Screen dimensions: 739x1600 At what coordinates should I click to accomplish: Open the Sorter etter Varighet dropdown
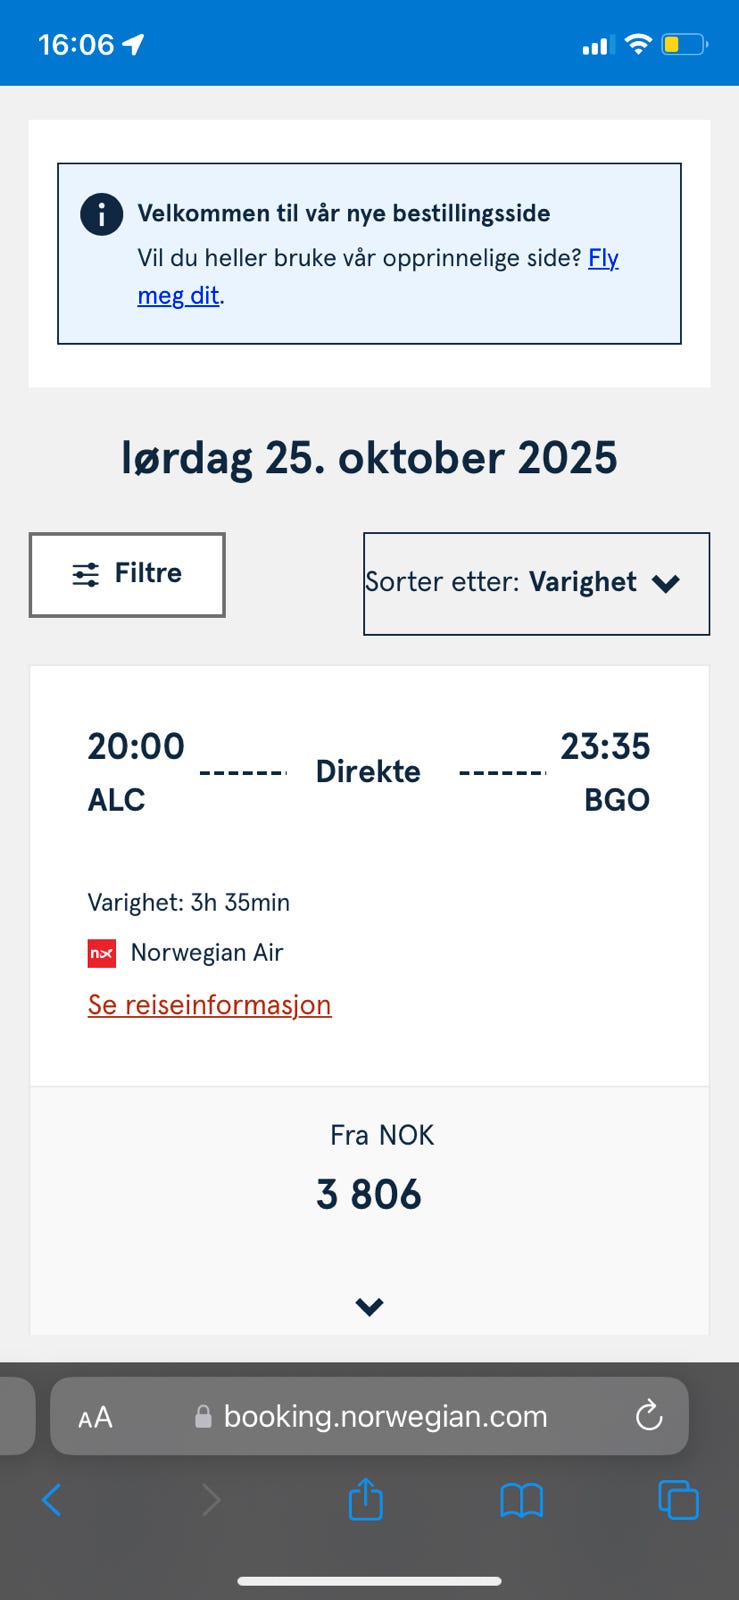536,583
